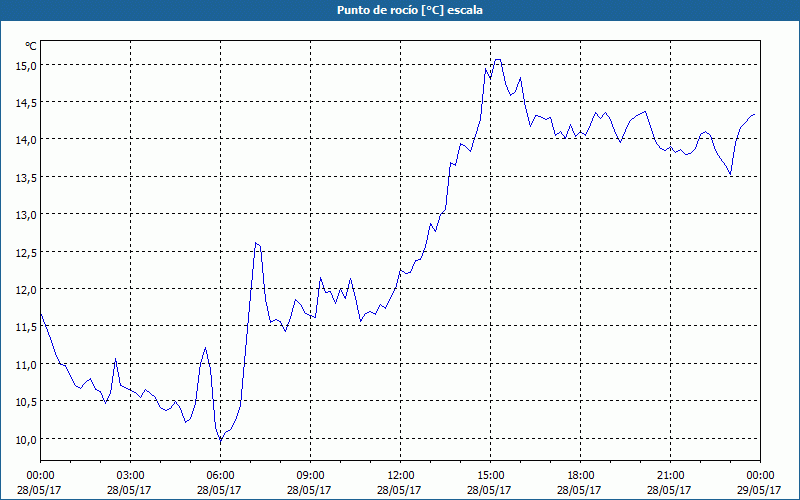The image size is (800, 500).
Task: Click the °C unit label
Action: coord(31,46)
